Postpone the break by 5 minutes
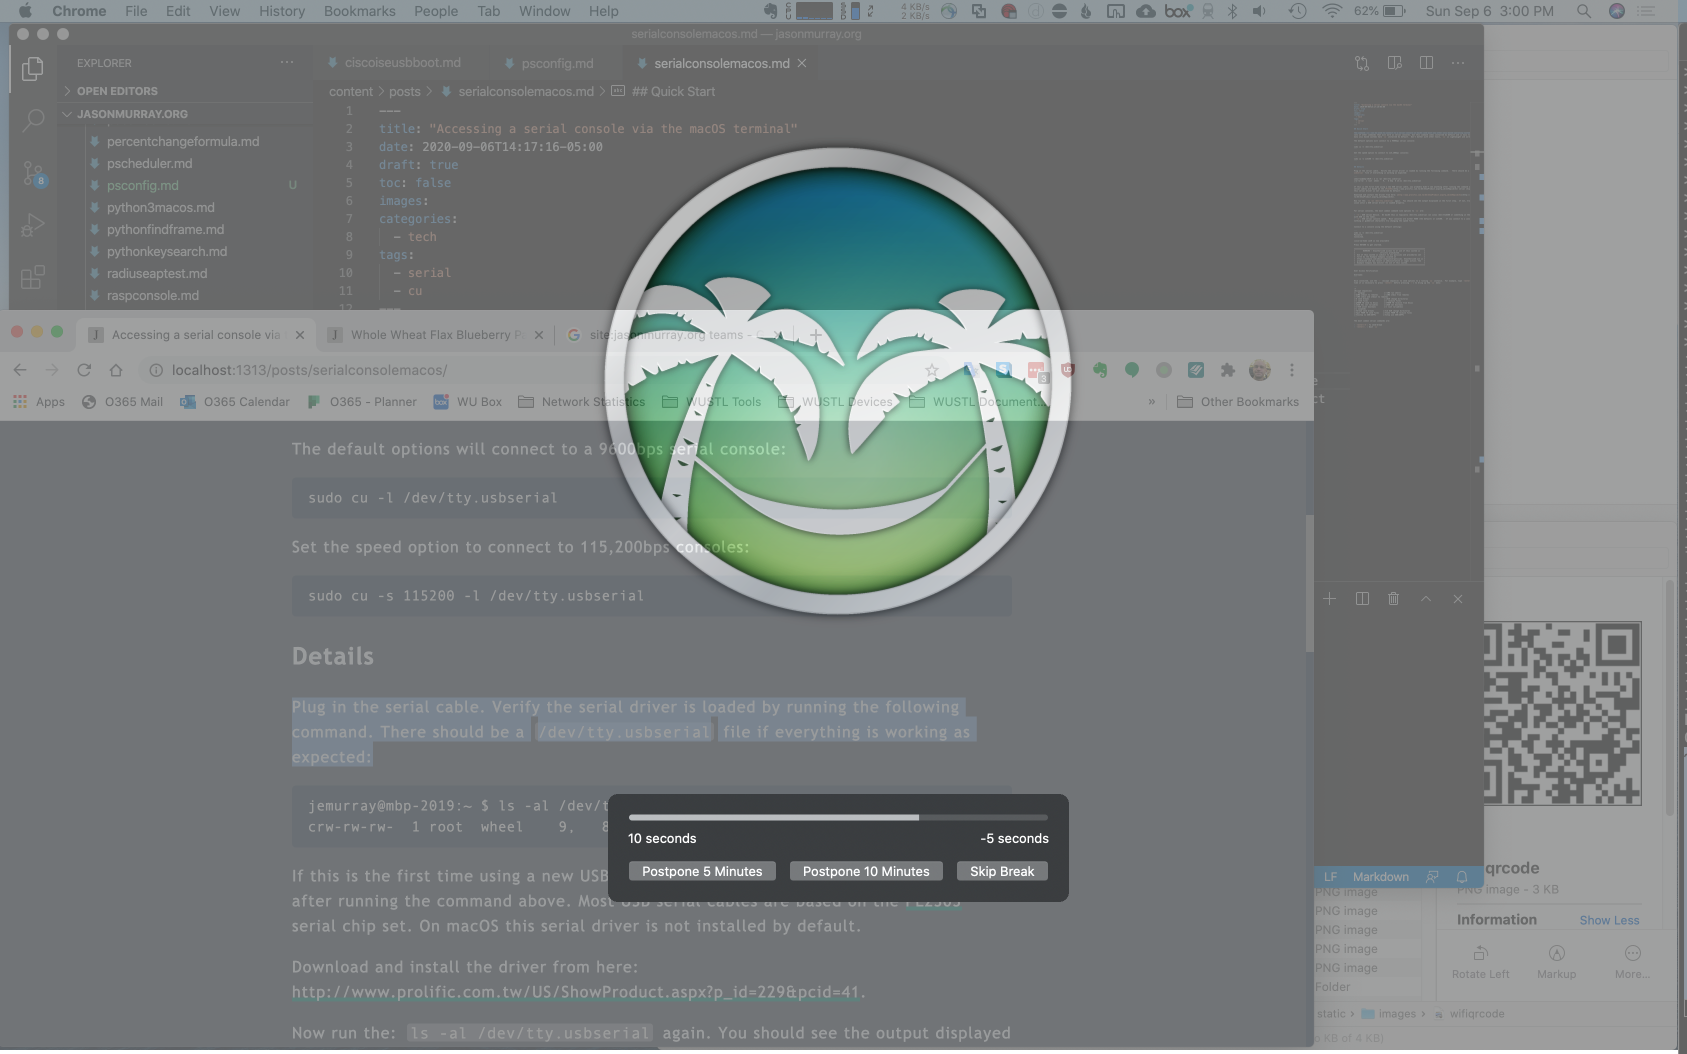Screen dimensions: 1687x1054 702,871
